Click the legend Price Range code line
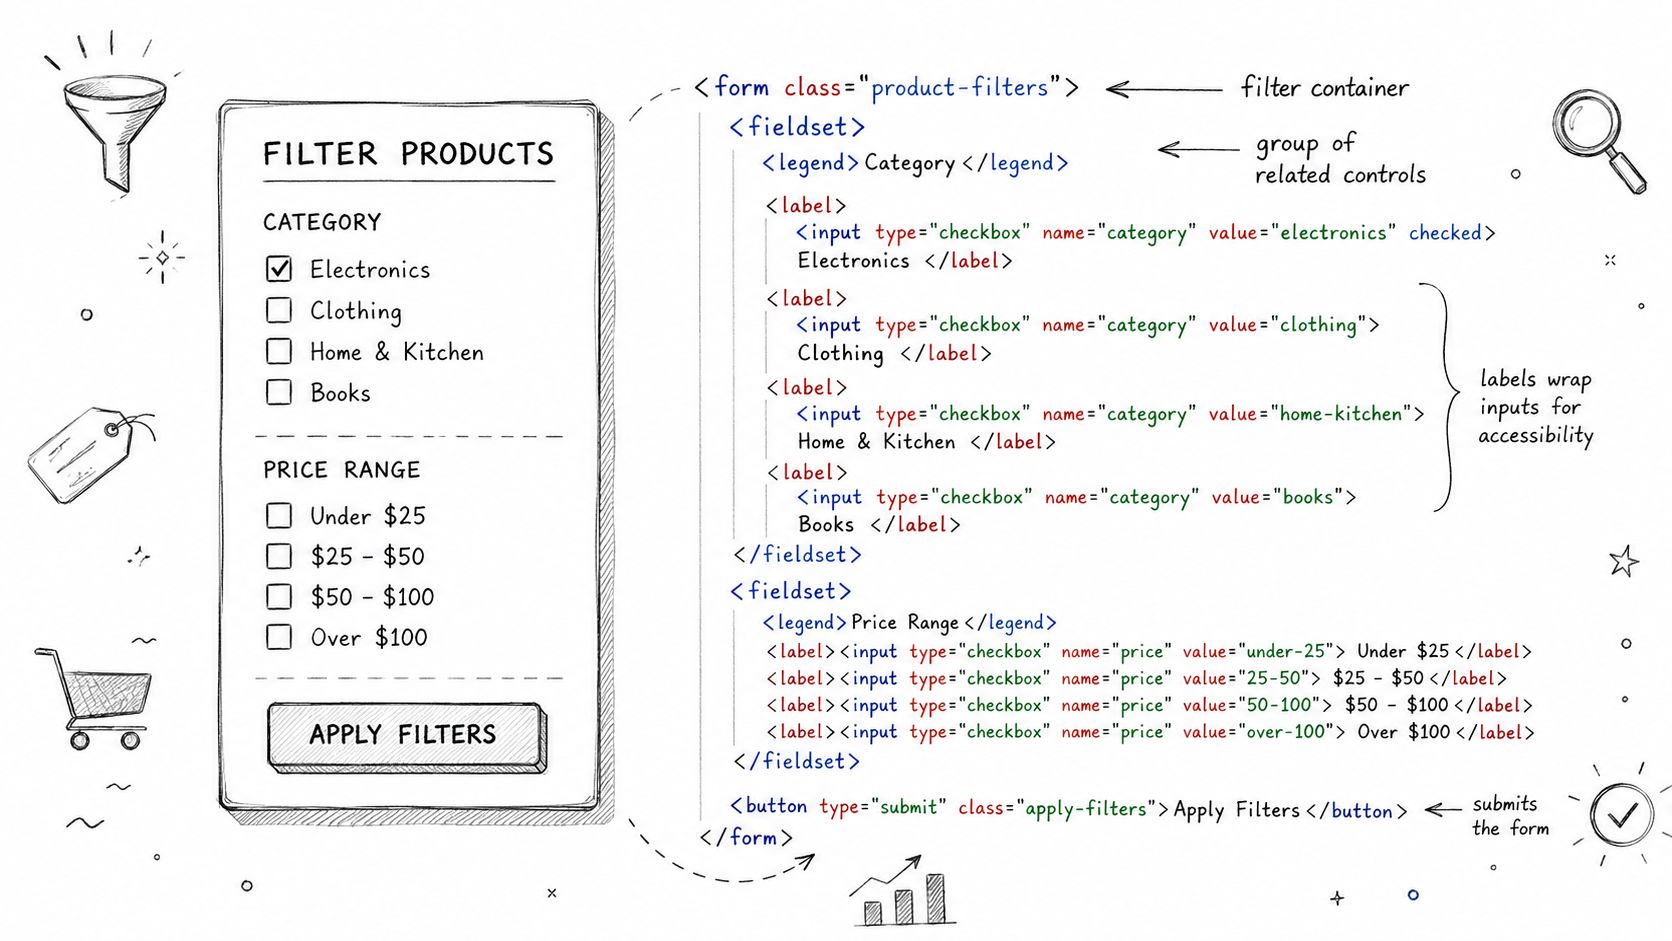This screenshot has height=941, width=1672. click(909, 623)
